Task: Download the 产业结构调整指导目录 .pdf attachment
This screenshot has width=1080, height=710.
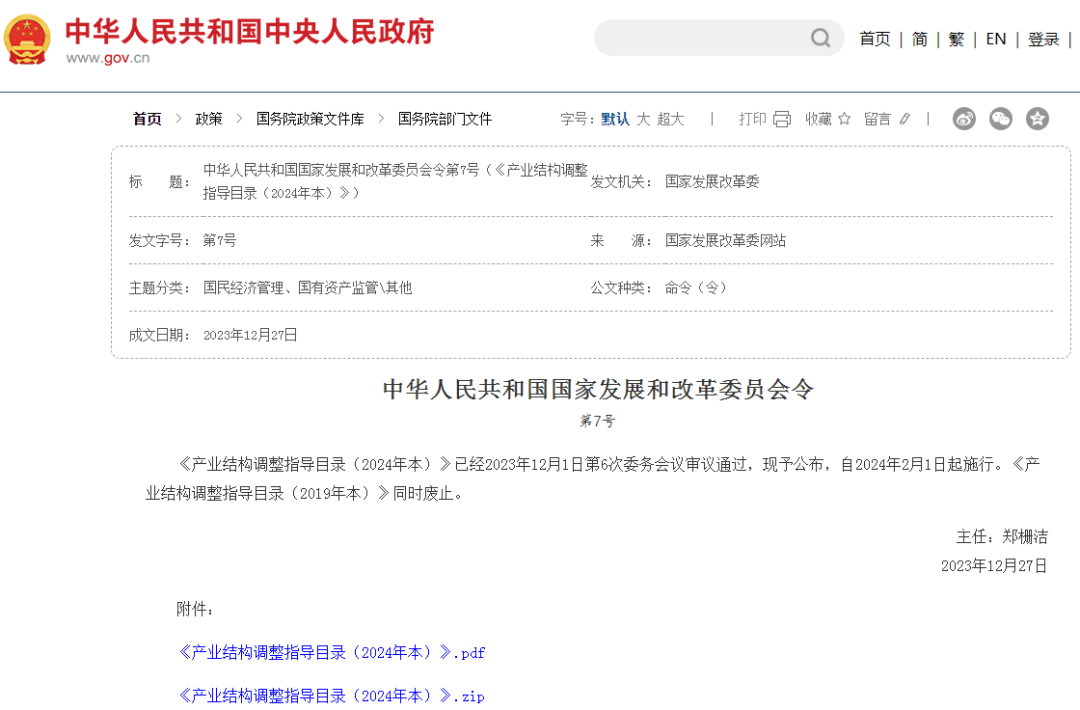Action: (x=331, y=652)
